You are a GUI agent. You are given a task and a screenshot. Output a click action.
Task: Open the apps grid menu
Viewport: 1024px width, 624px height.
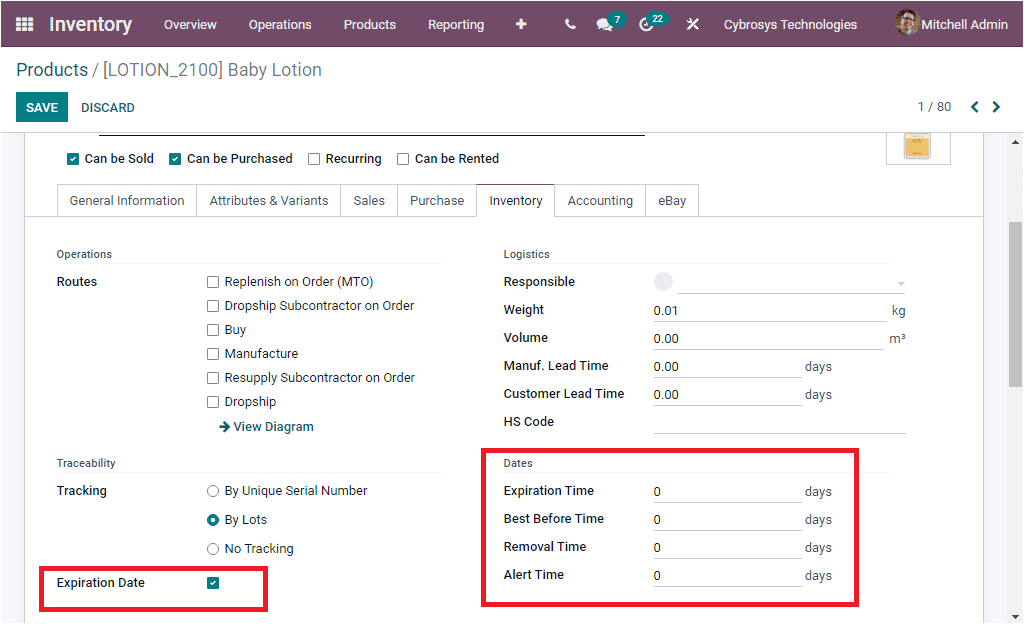(x=22, y=23)
